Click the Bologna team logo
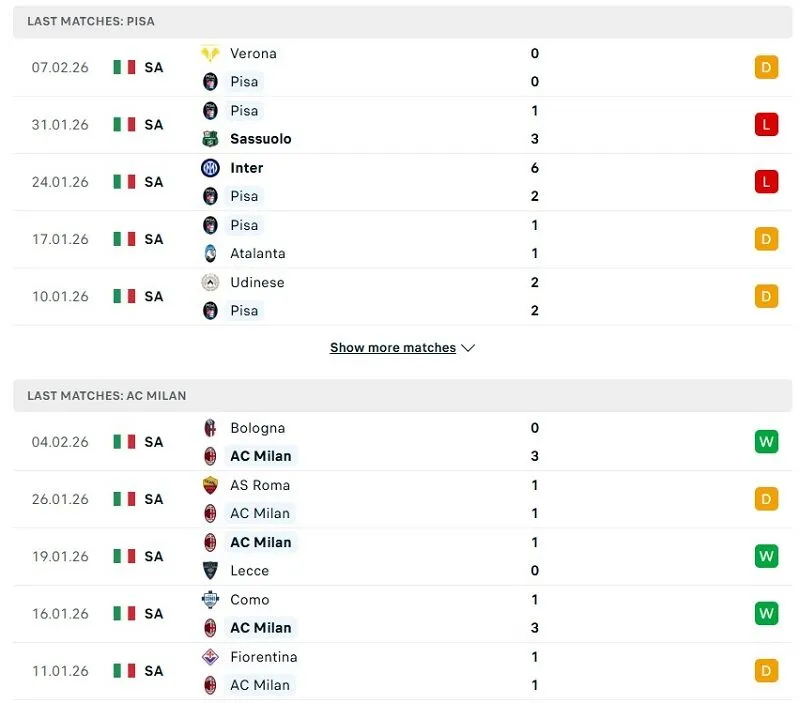The width and height of the screenshot is (800, 703). point(210,428)
